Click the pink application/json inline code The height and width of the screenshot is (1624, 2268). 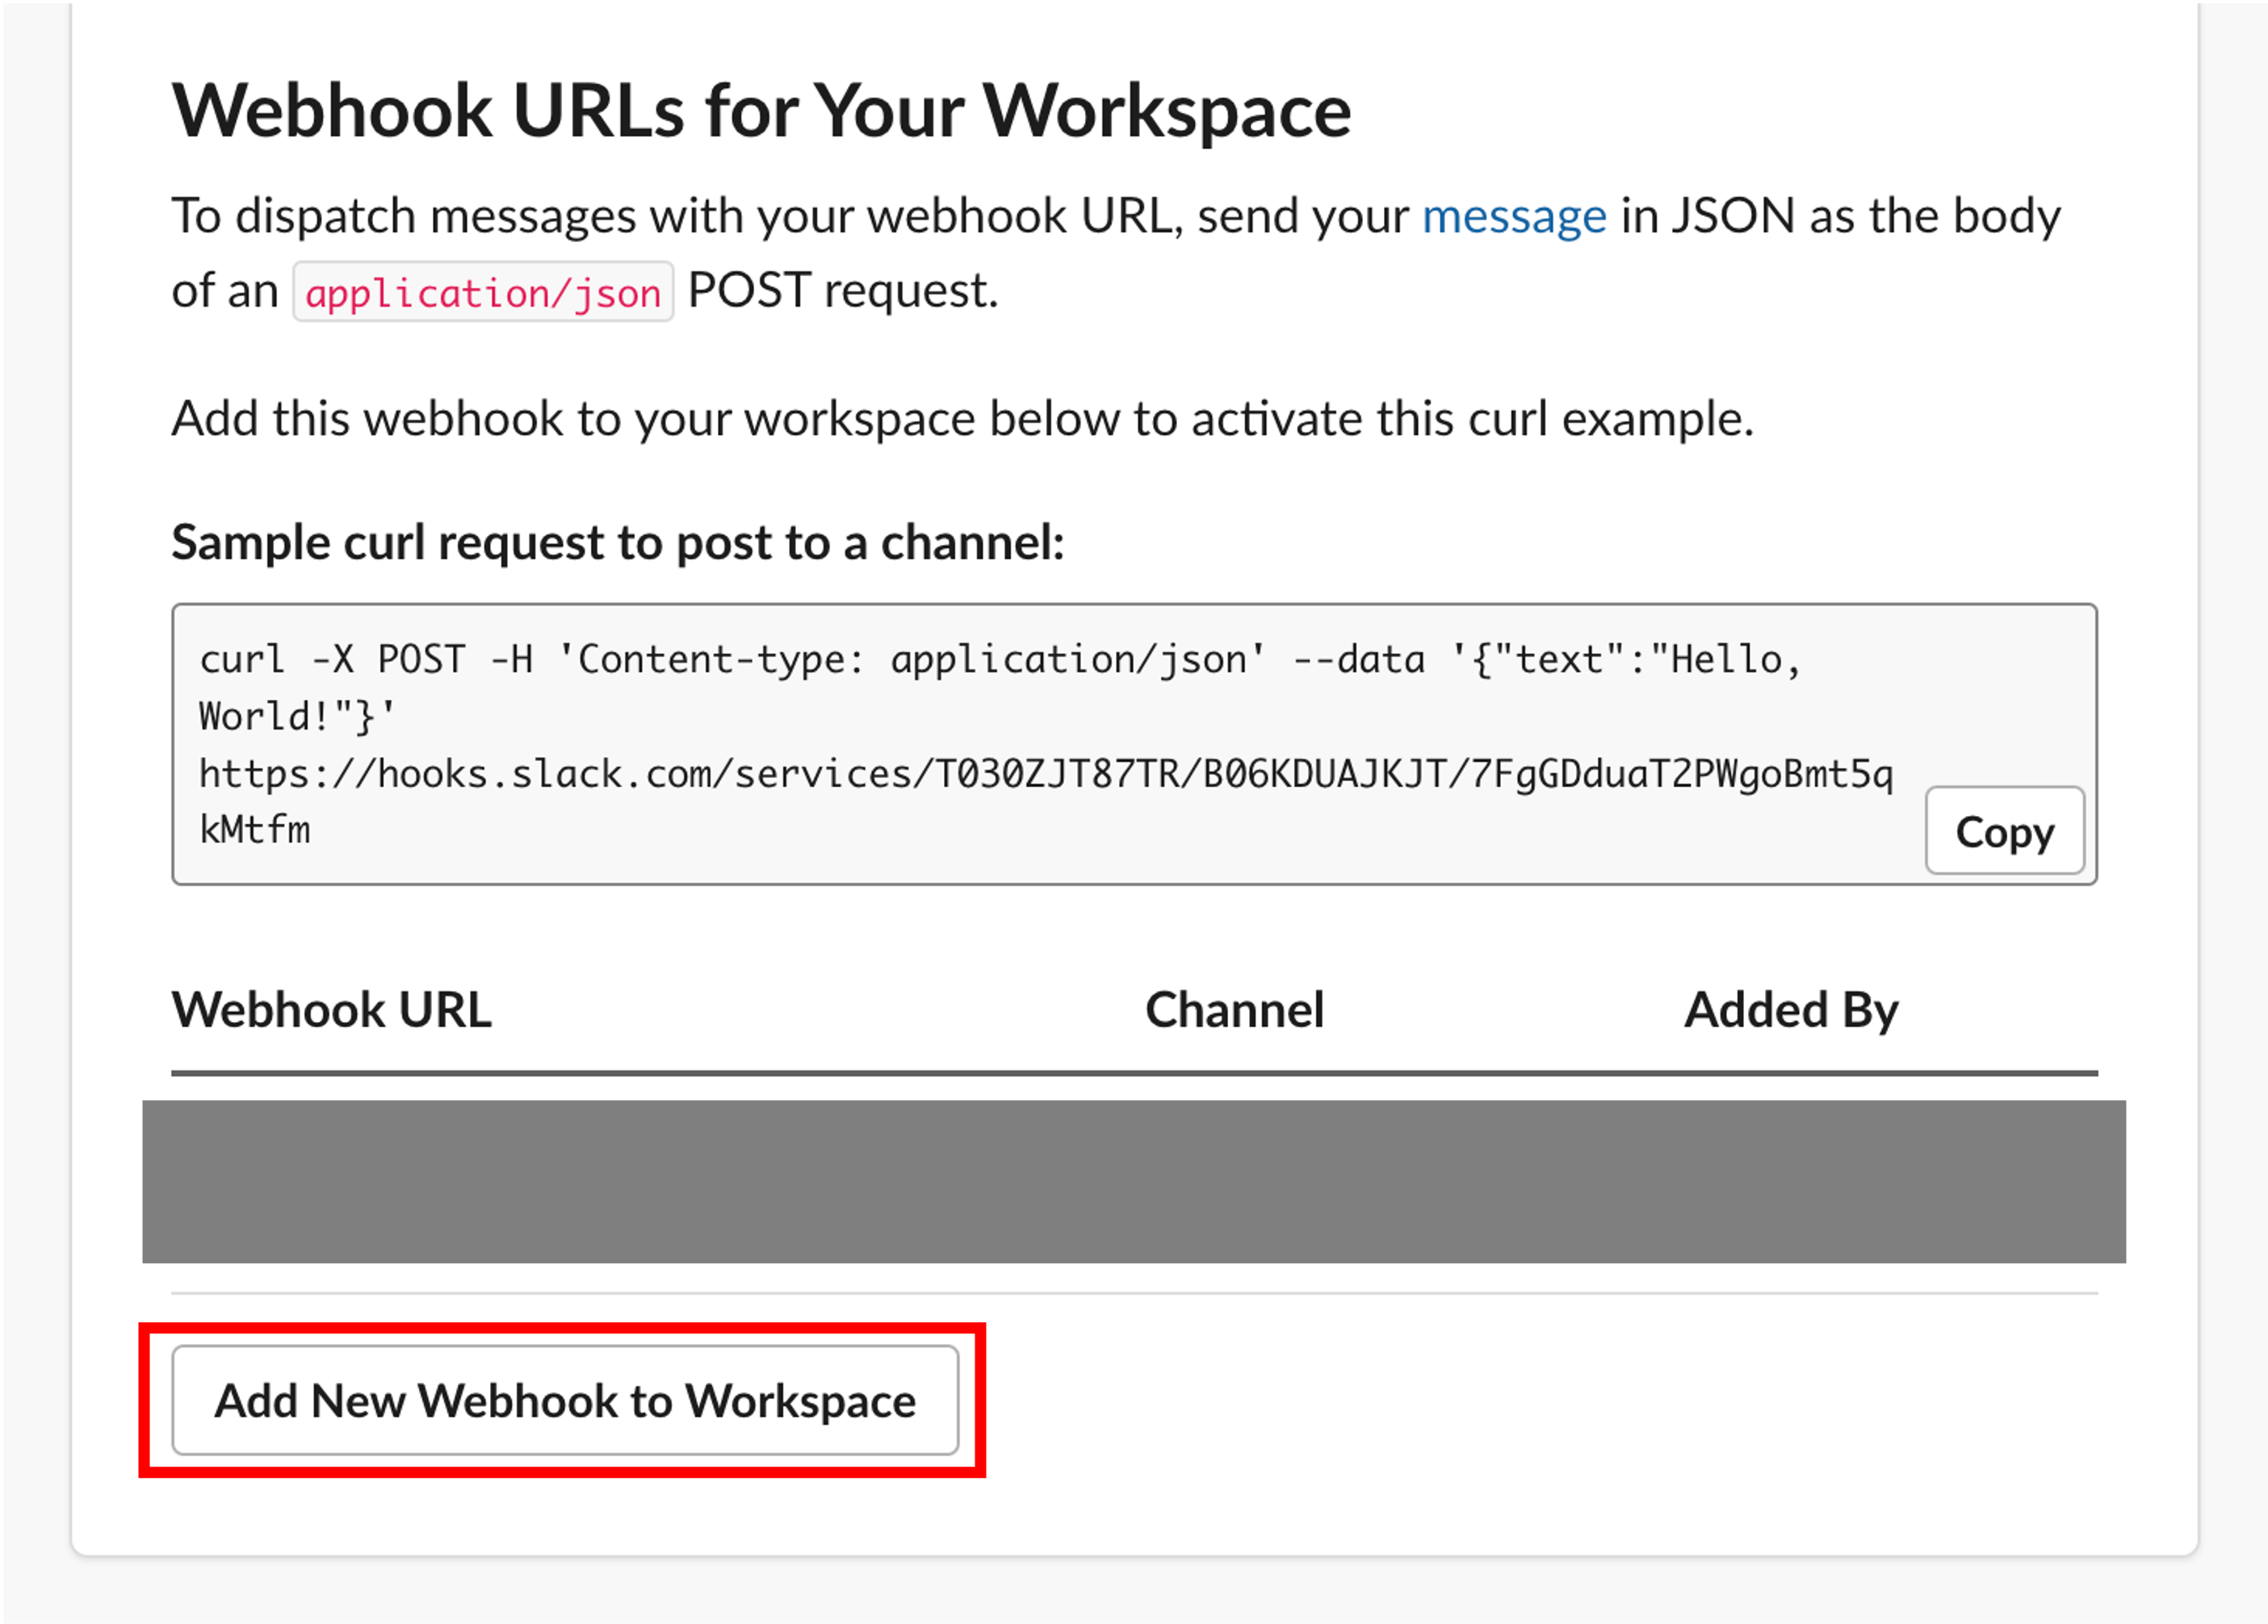coord(483,293)
